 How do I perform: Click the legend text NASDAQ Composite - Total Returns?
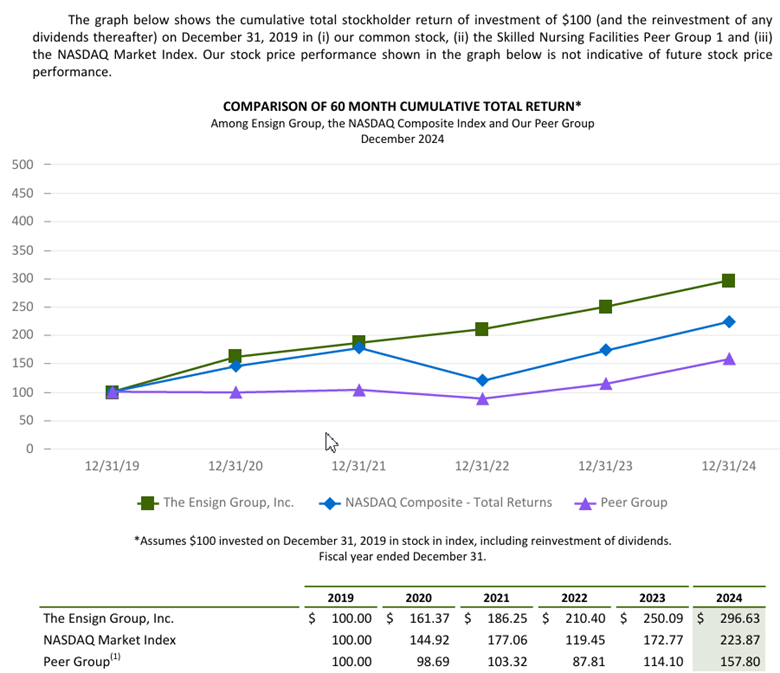click(x=449, y=502)
